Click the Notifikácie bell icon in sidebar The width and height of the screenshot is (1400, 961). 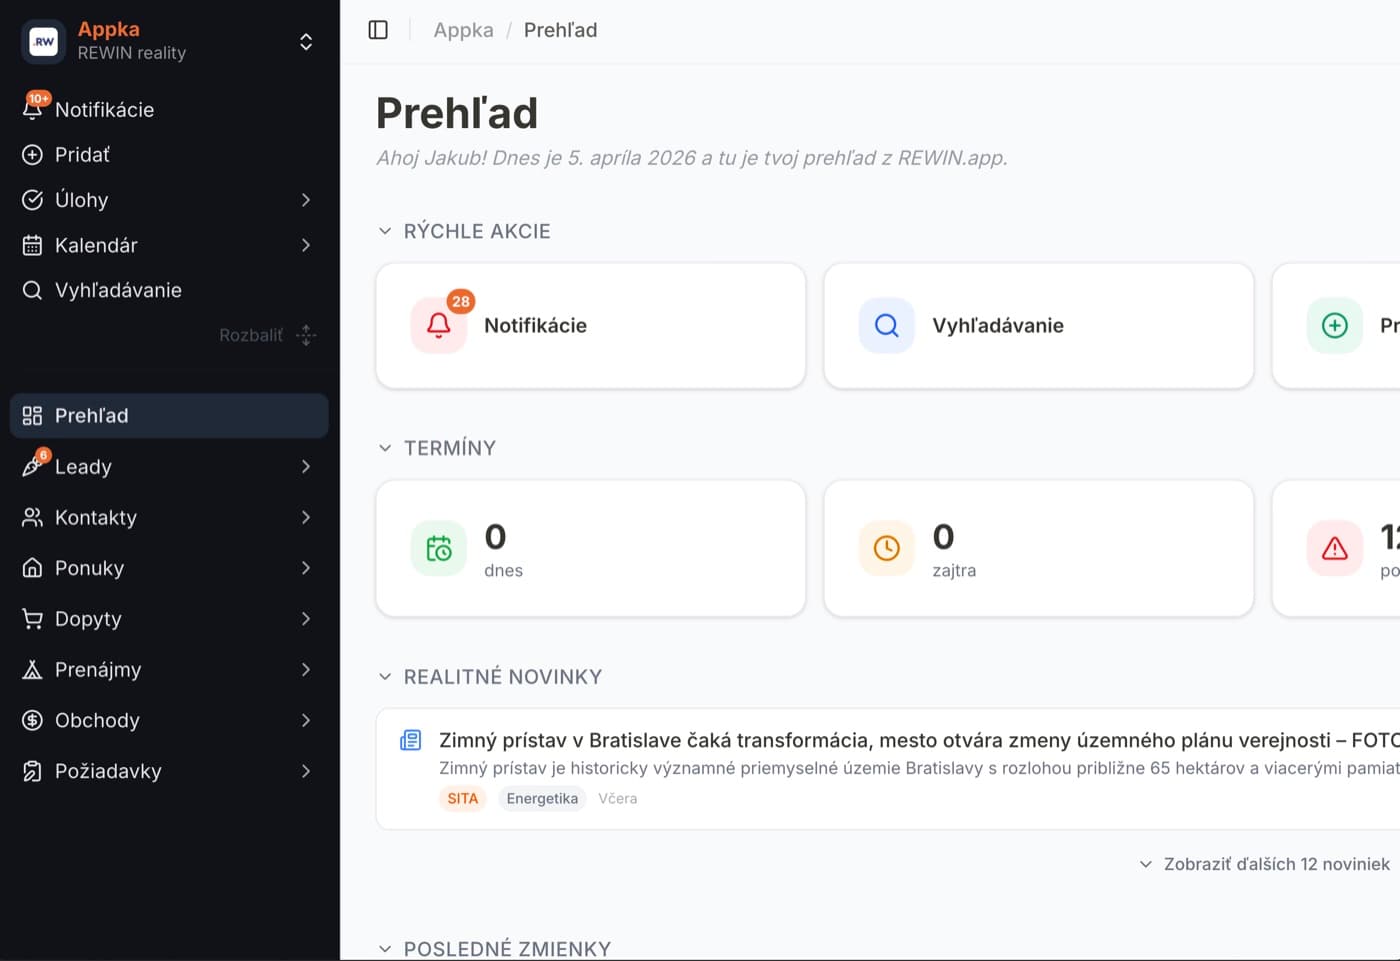tap(33, 109)
